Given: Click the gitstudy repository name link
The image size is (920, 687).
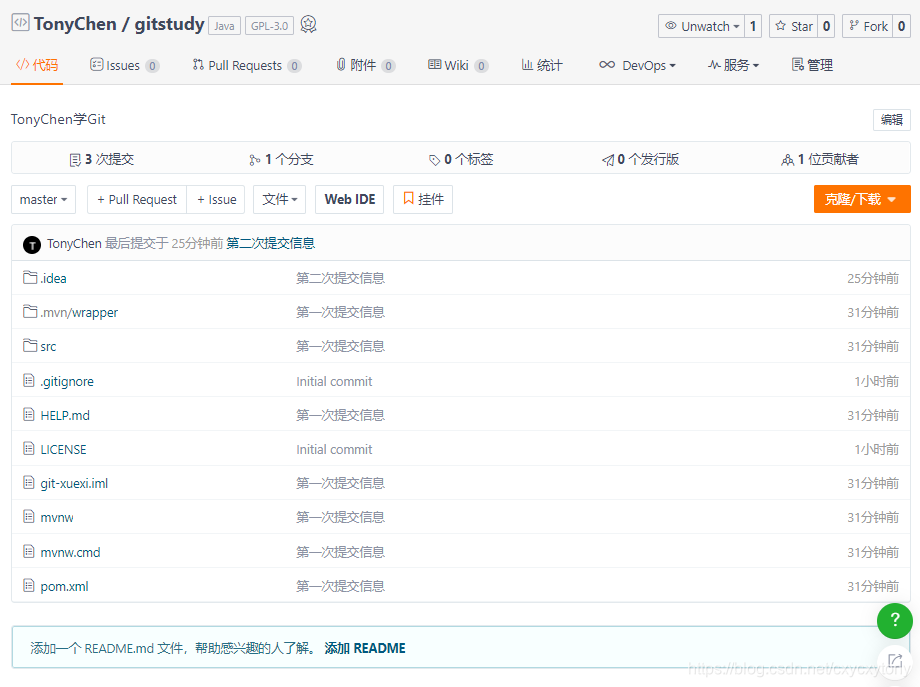Looking at the screenshot, I should coord(170,24).
